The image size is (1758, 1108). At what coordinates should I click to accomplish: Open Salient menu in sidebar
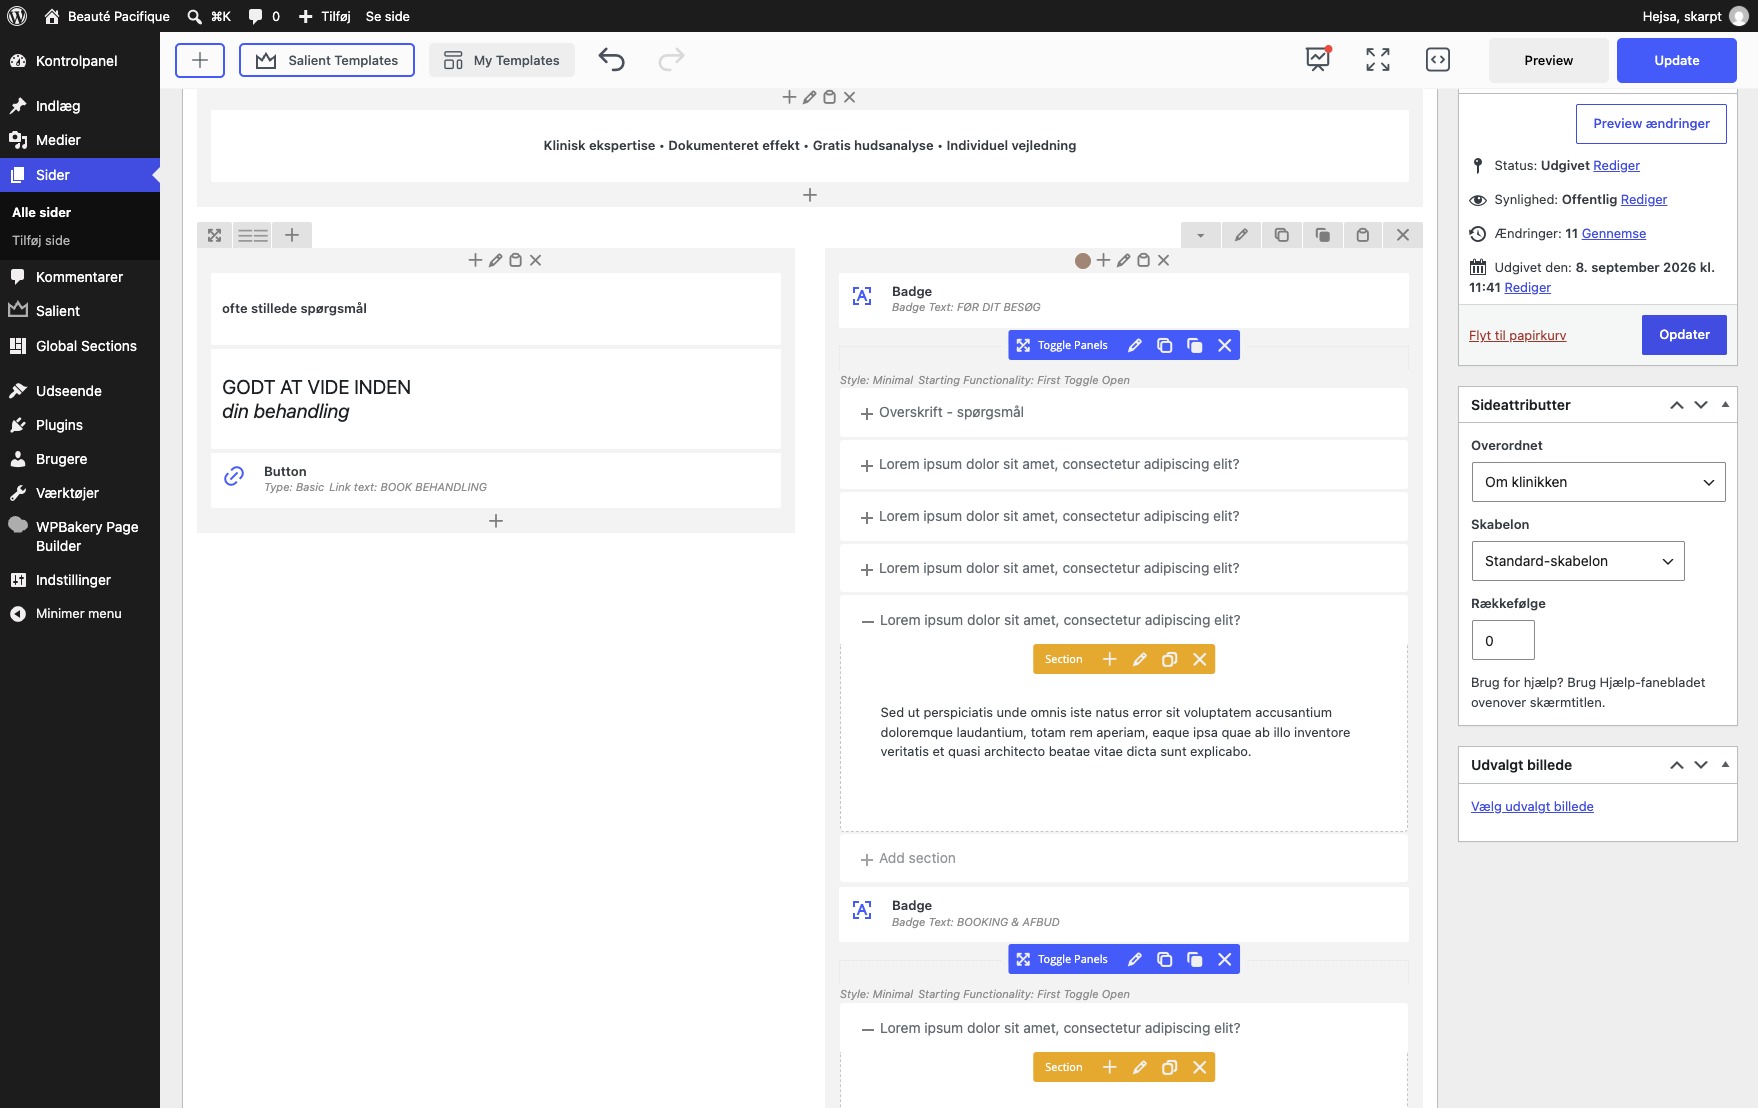57,311
